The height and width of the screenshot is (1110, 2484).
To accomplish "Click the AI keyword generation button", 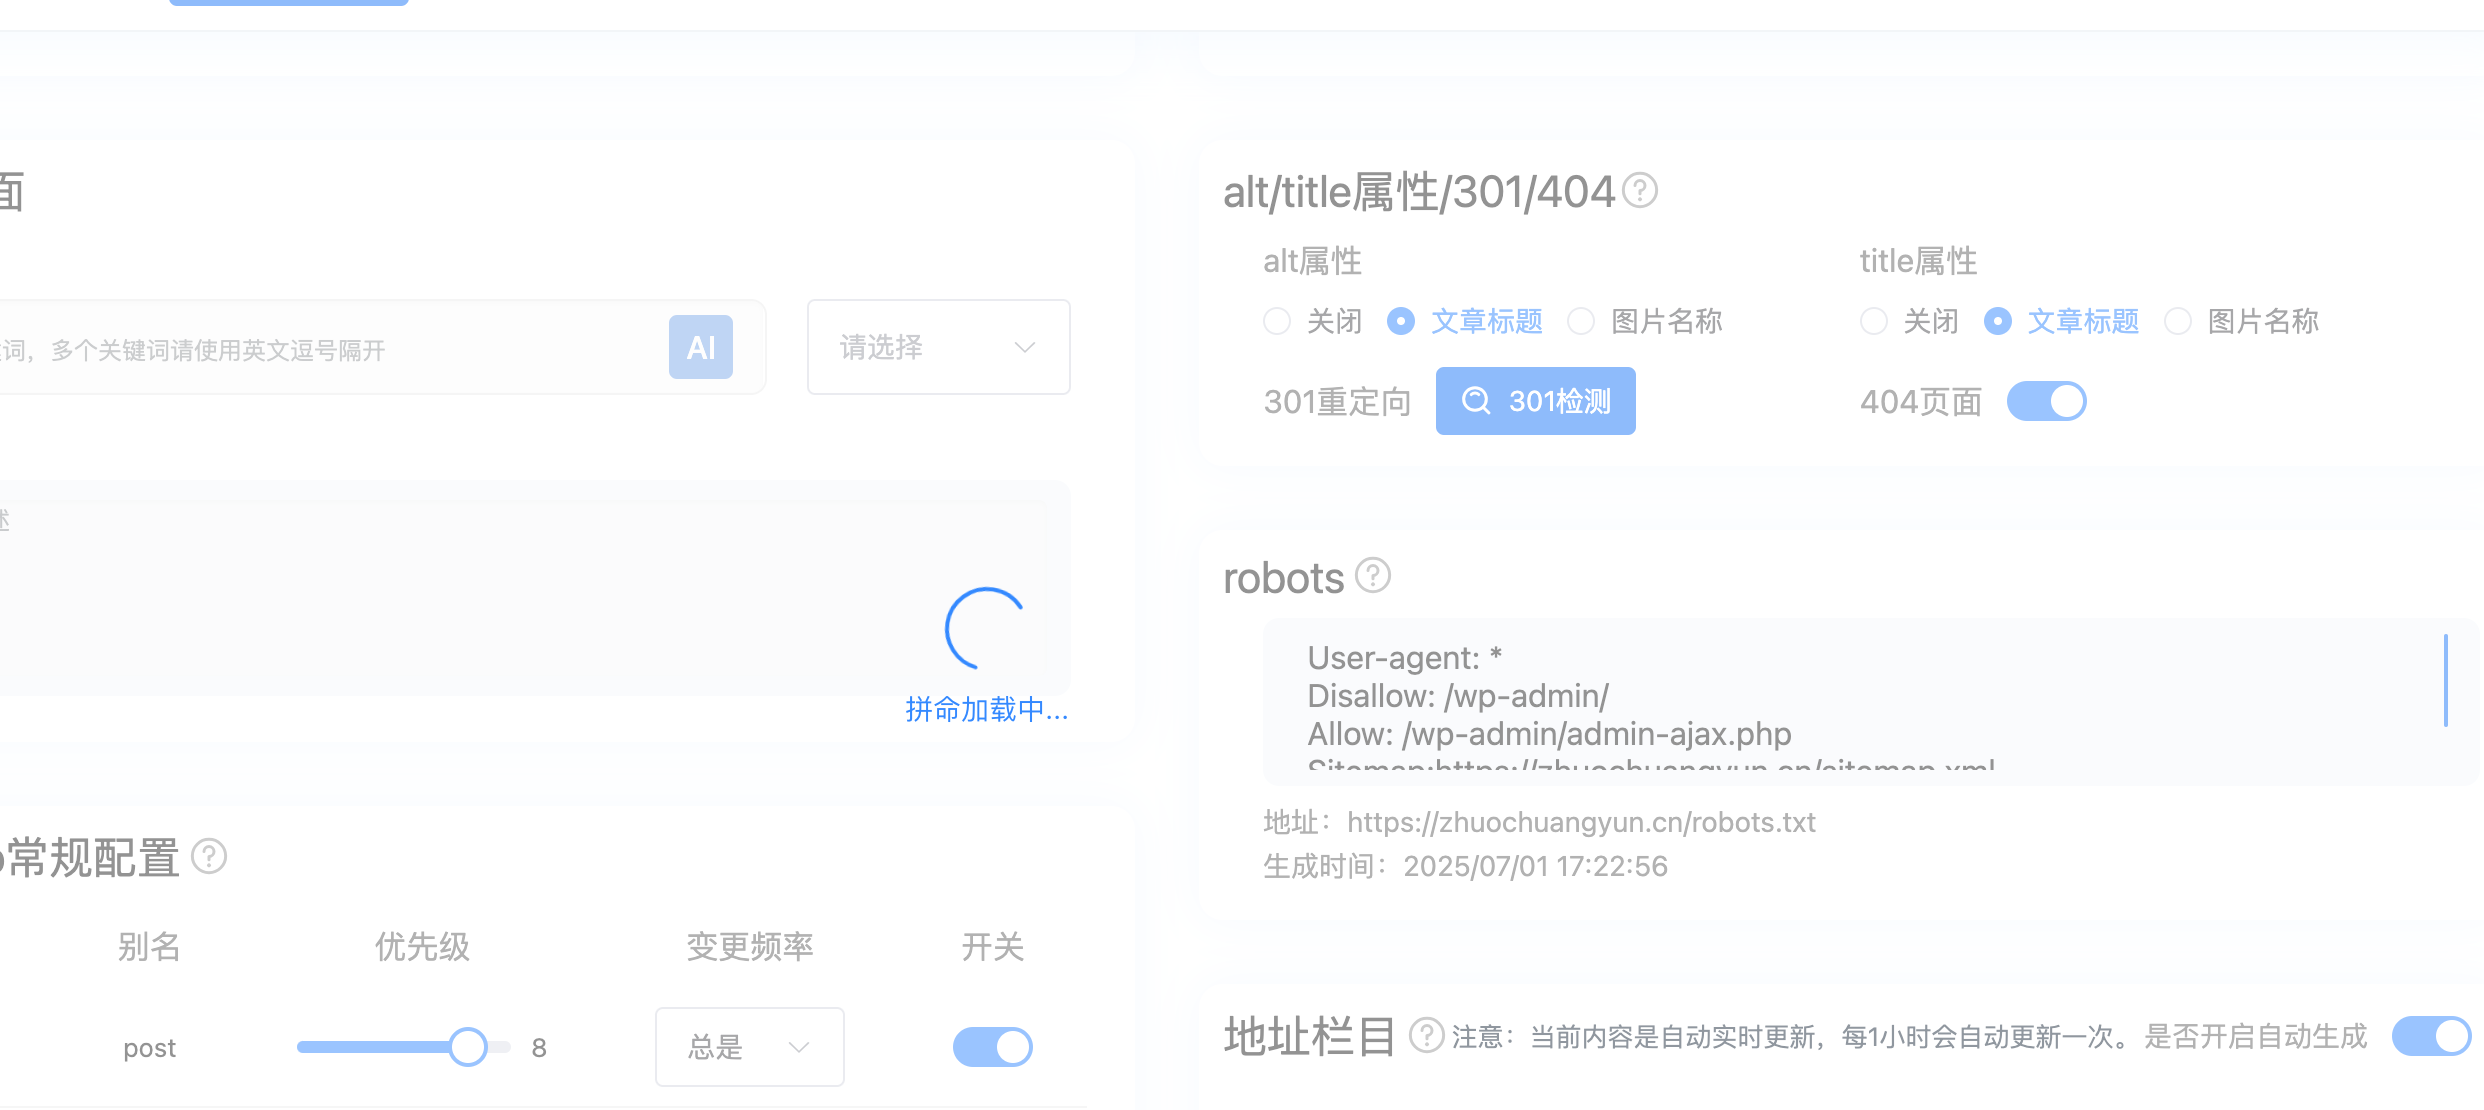I will pos(700,347).
